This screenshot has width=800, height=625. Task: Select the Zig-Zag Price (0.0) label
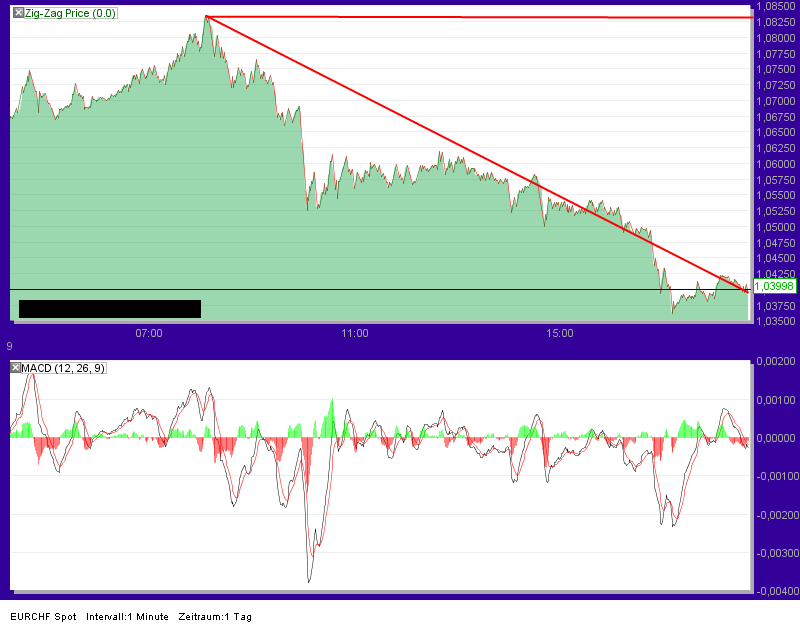70,13
